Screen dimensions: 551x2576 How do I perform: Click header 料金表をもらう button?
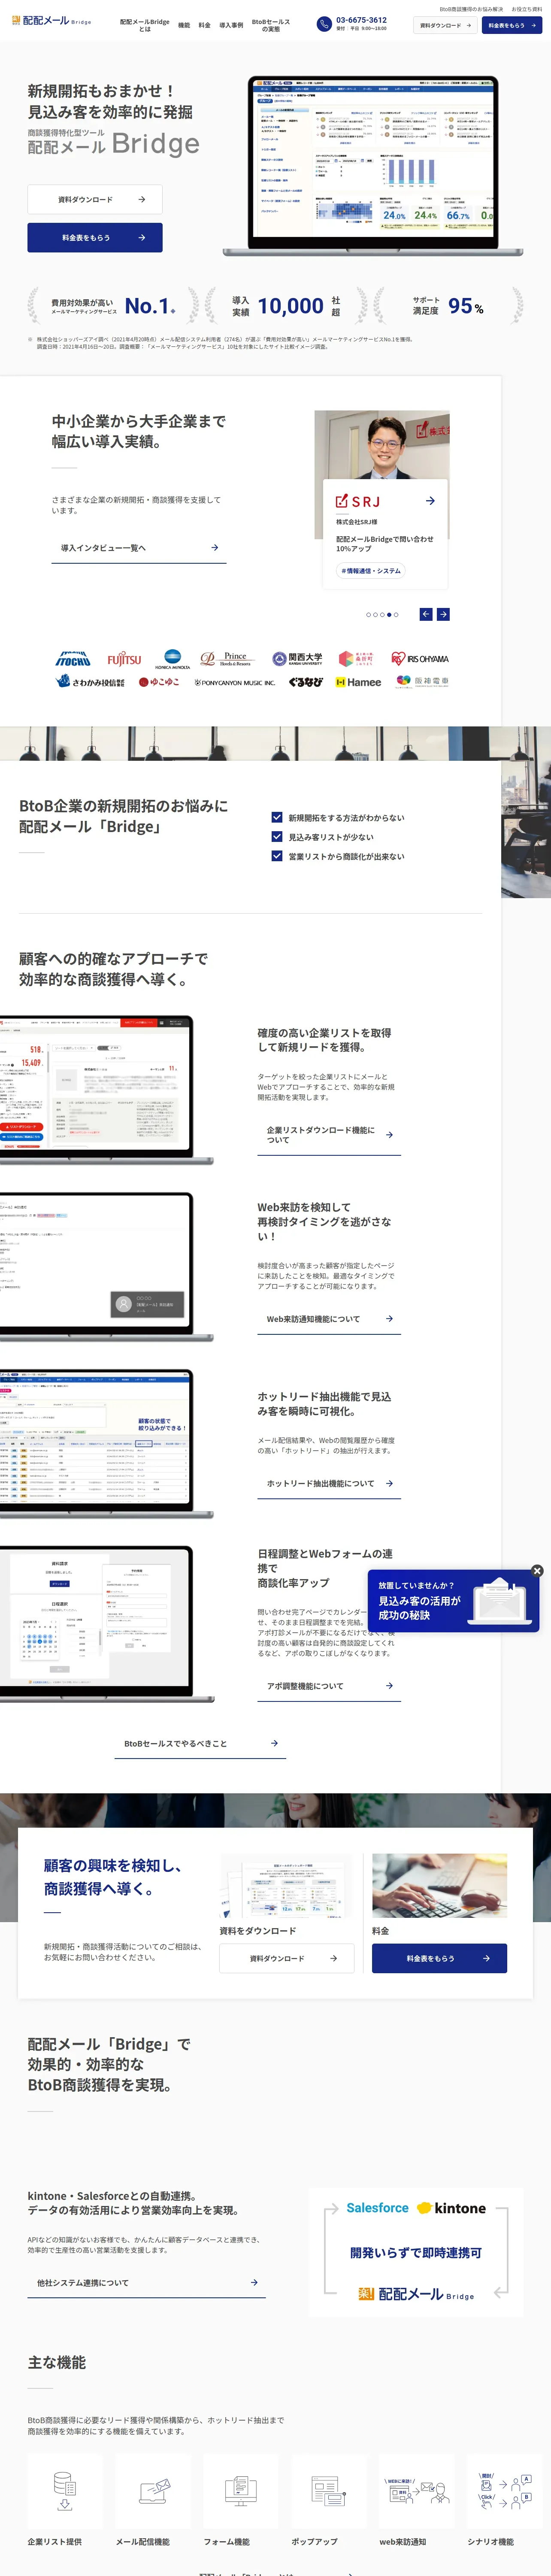point(512,25)
